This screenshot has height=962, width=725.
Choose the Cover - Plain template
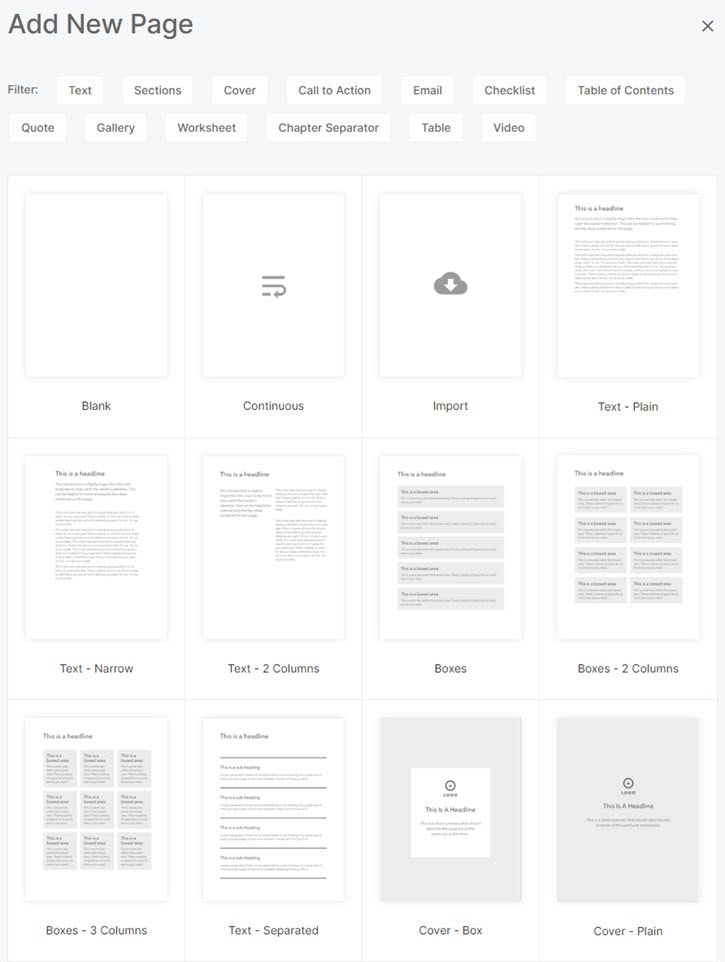click(x=628, y=809)
